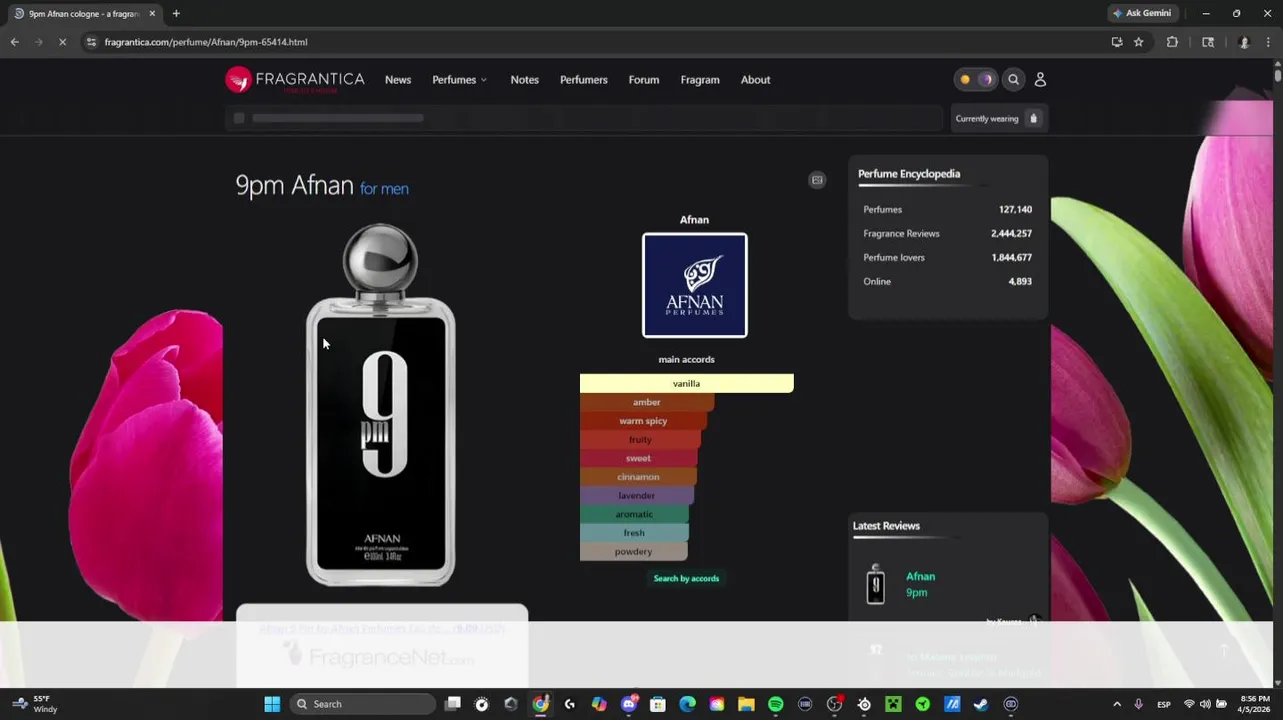1283x720 pixels.
Task: Open the site search magnifier icon
Action: 1013,79
